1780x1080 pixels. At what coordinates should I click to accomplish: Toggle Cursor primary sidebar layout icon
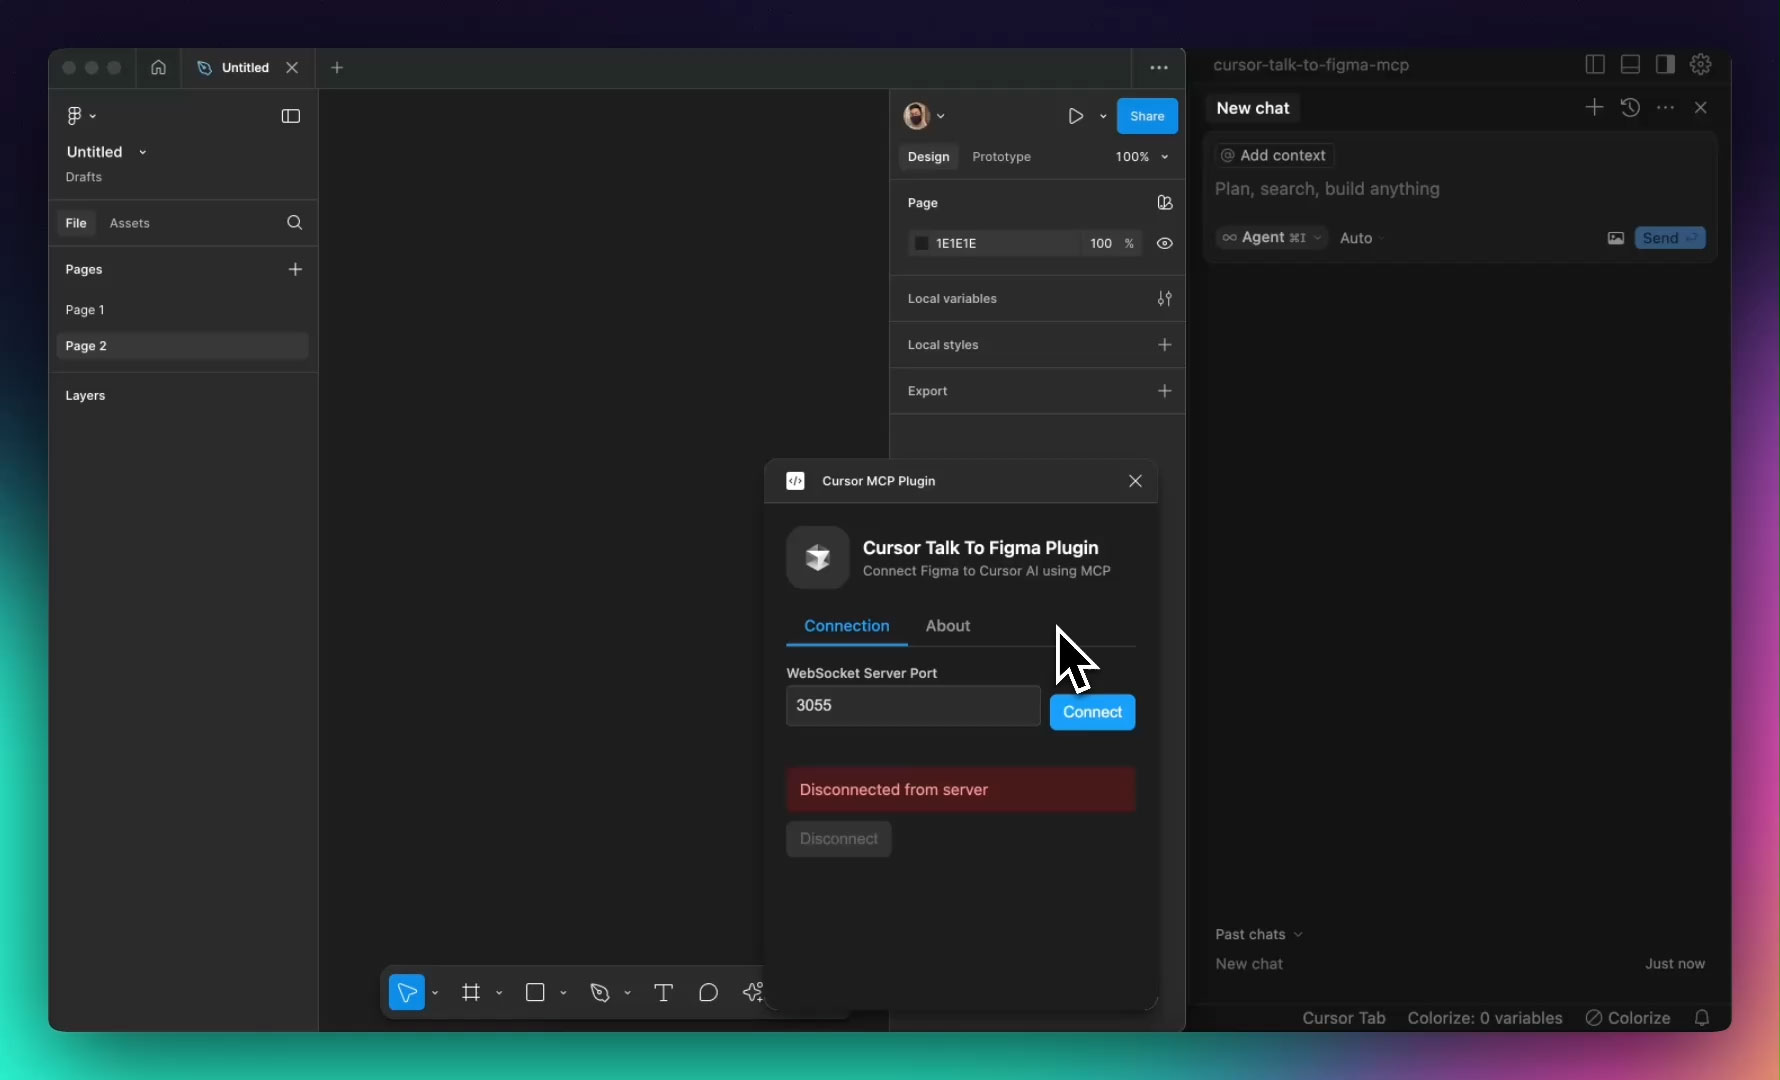tap(1595, 64)
